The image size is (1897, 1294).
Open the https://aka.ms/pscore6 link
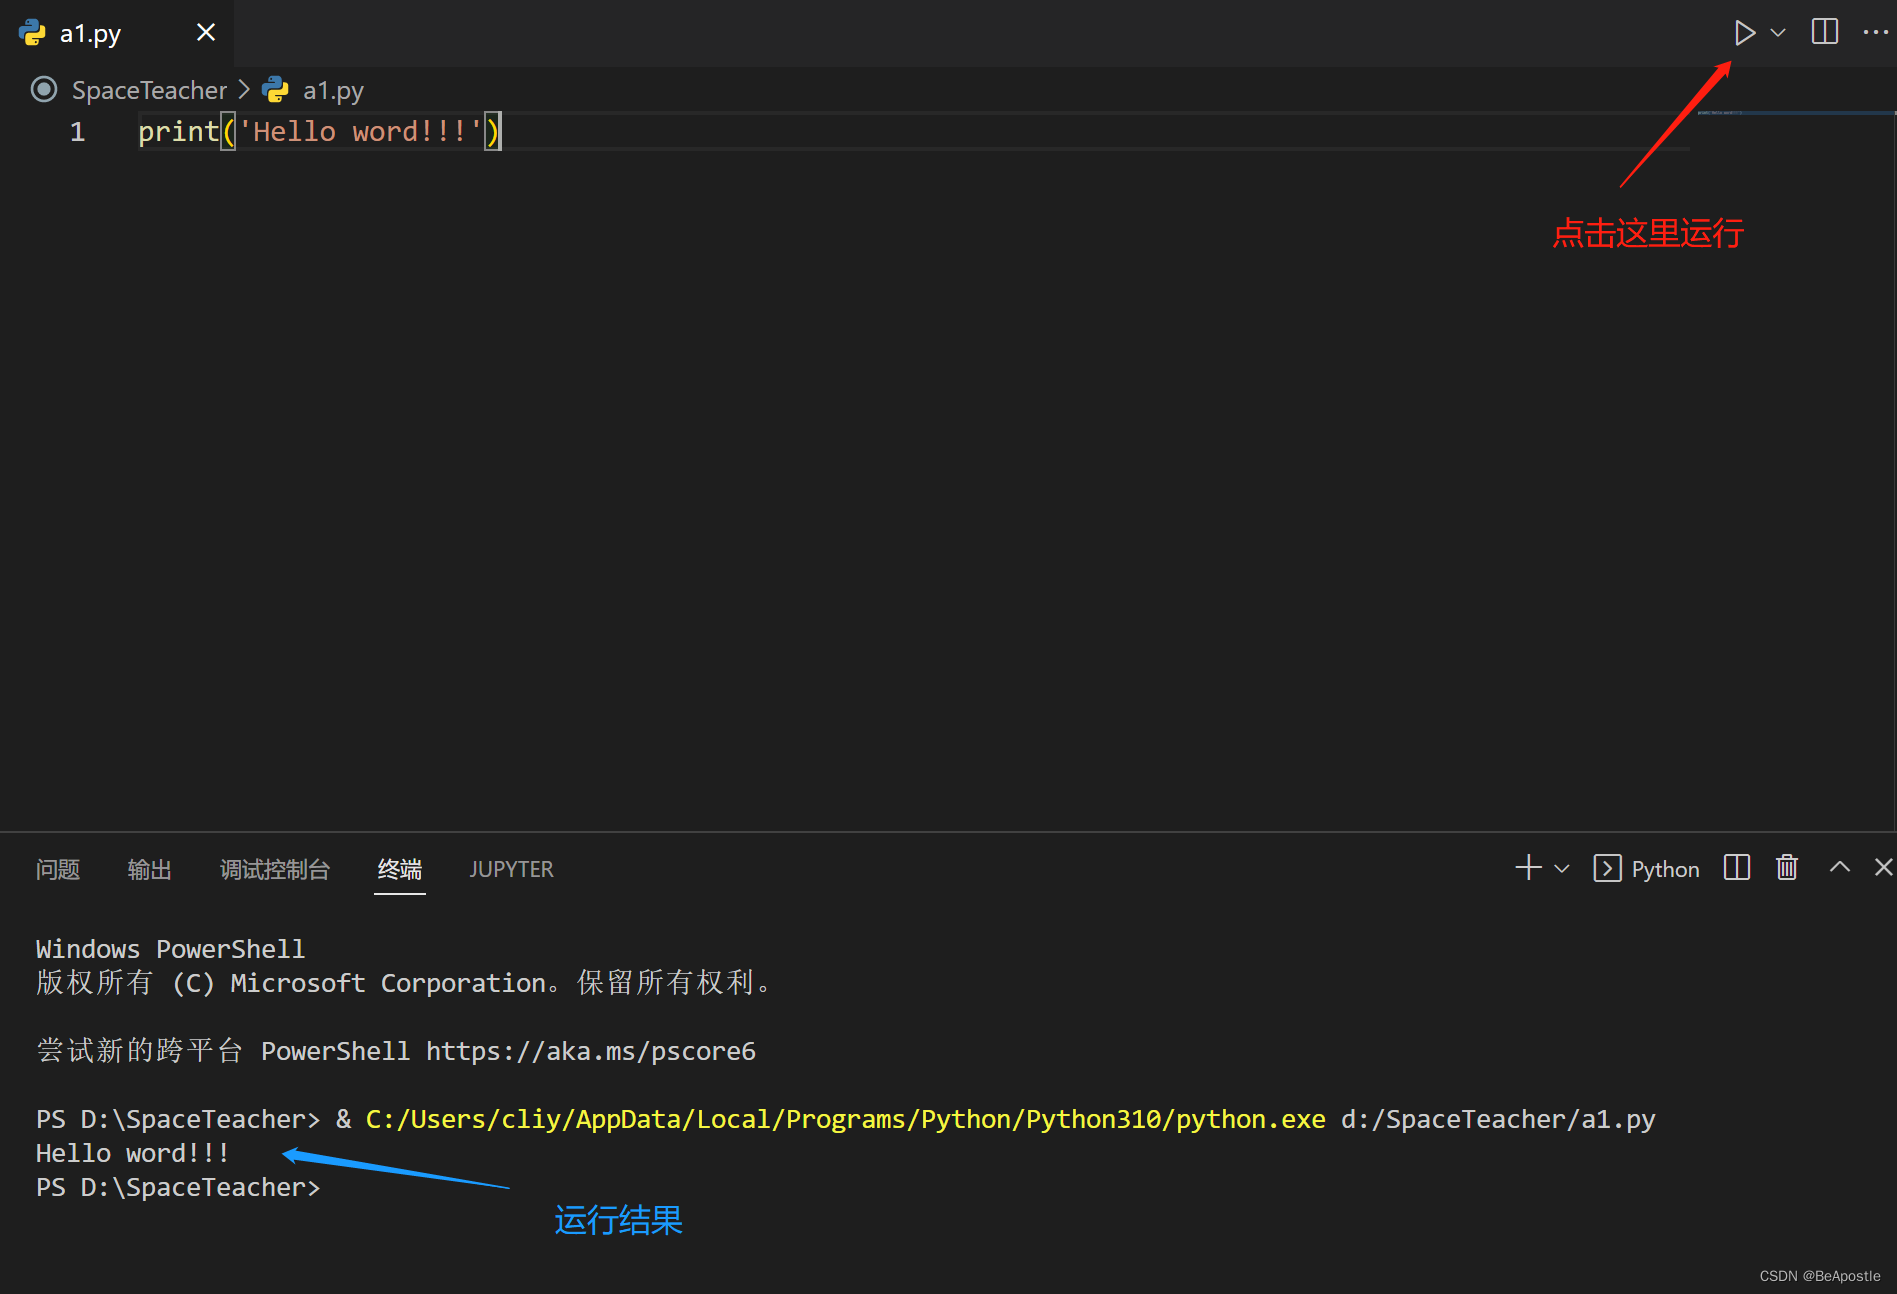pyautogui.click(x=591, y=1052)
